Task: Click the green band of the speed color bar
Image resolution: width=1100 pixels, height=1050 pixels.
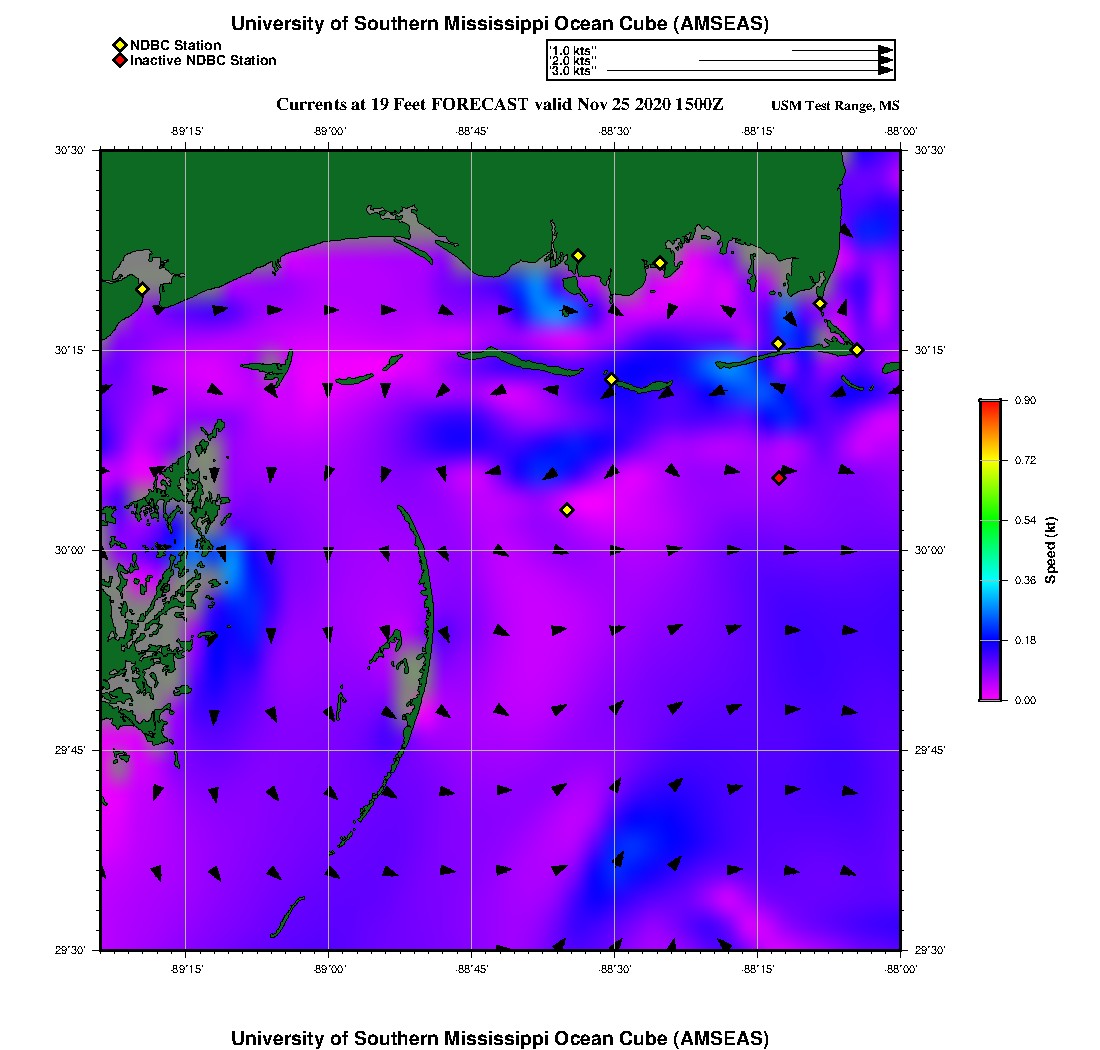Action: (990, 520)
